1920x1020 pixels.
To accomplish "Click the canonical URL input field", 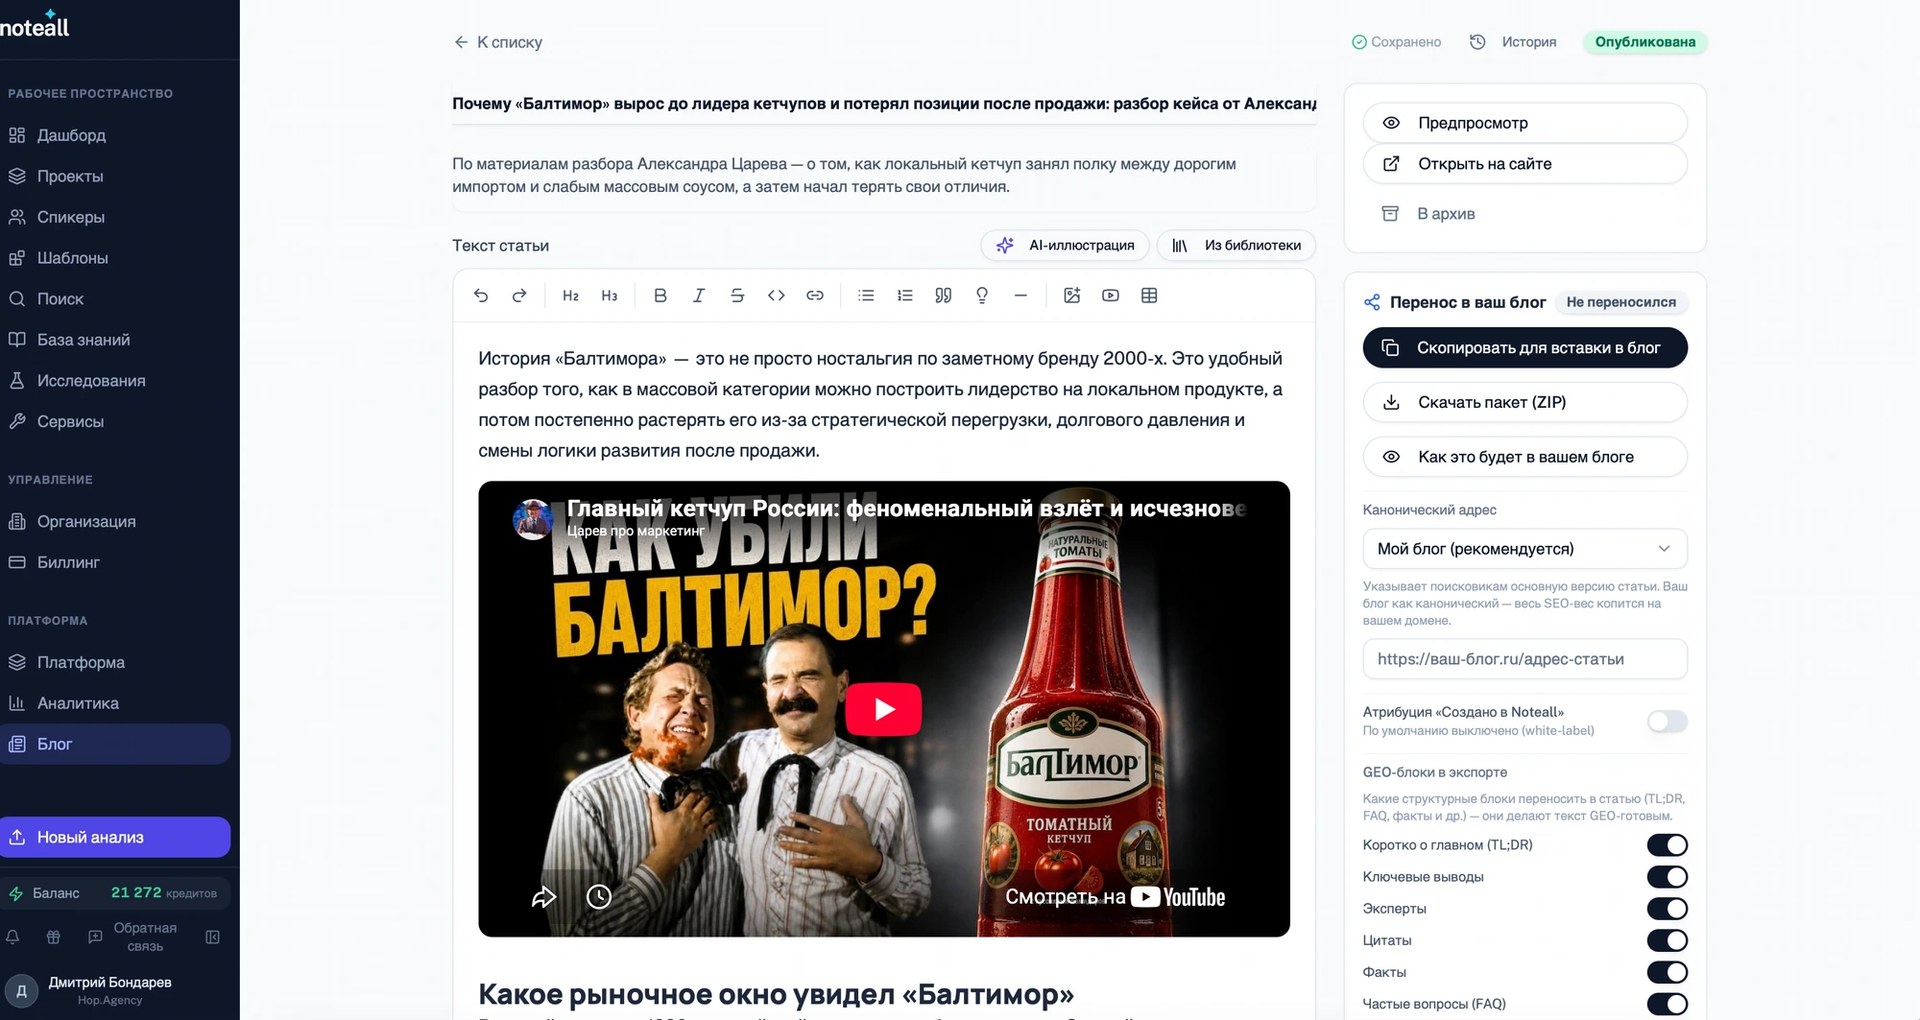I will pyautogui.click(x=1525, y=659).
